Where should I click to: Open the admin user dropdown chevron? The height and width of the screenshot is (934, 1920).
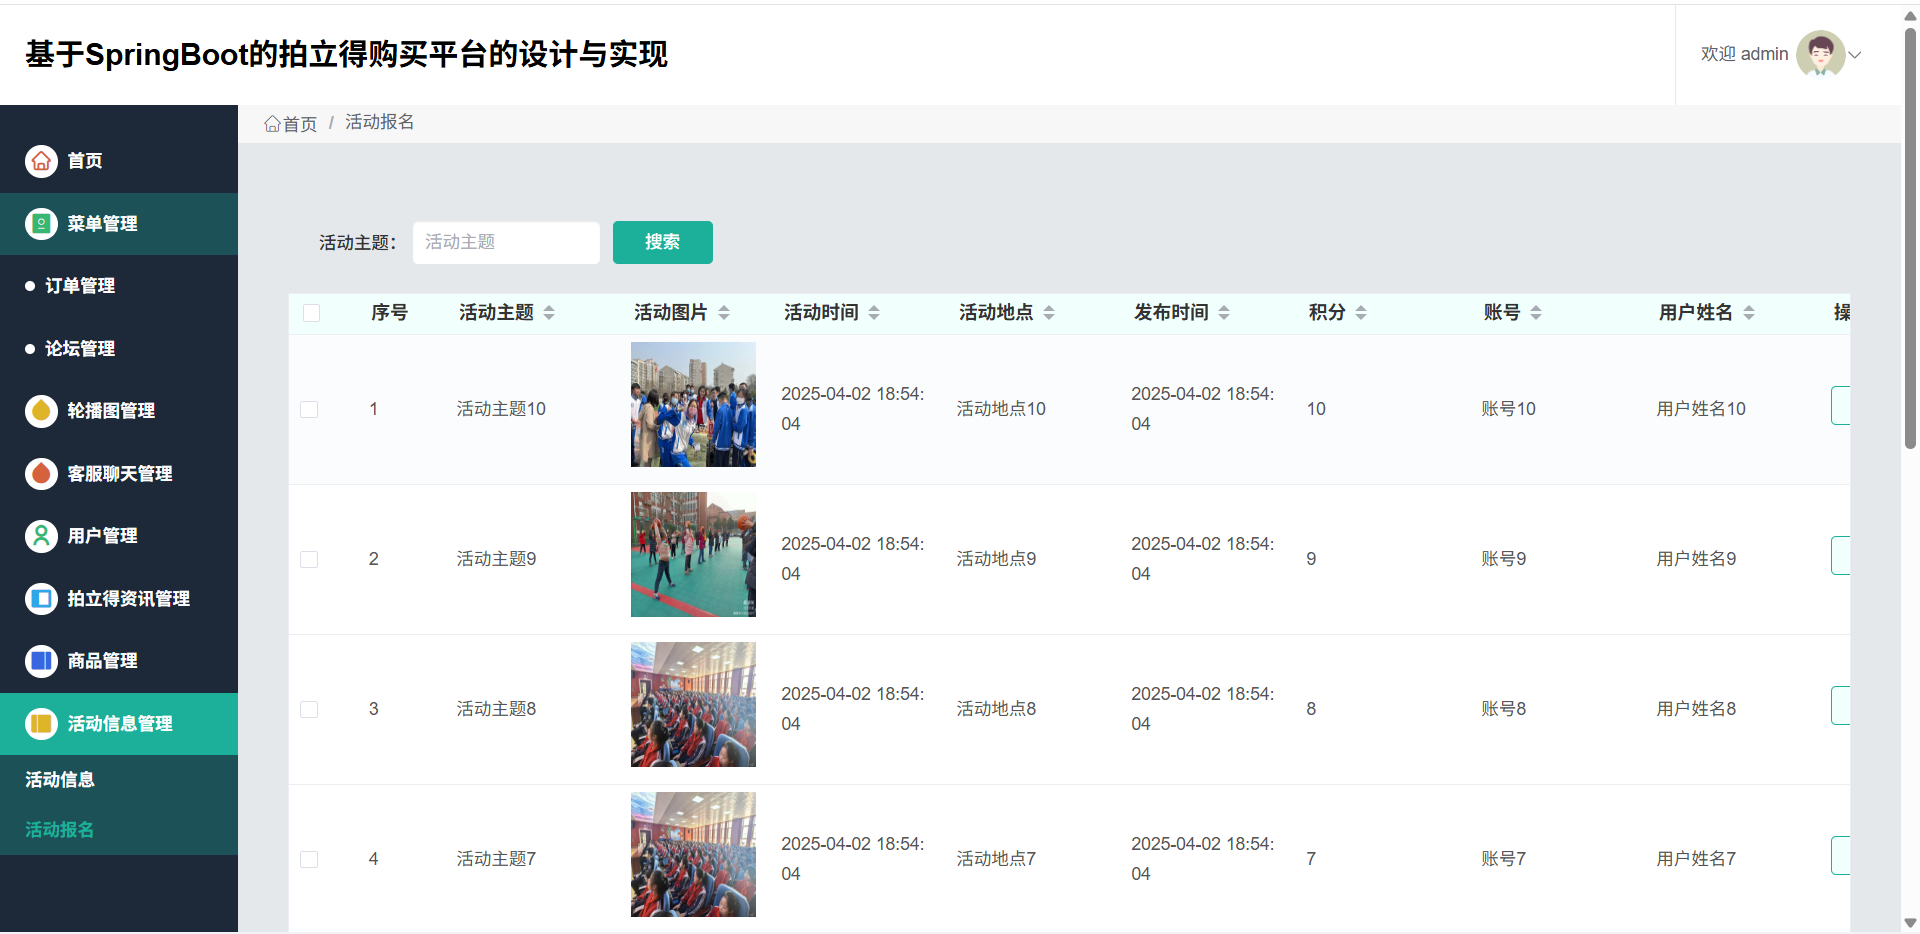click(1855, 55)
